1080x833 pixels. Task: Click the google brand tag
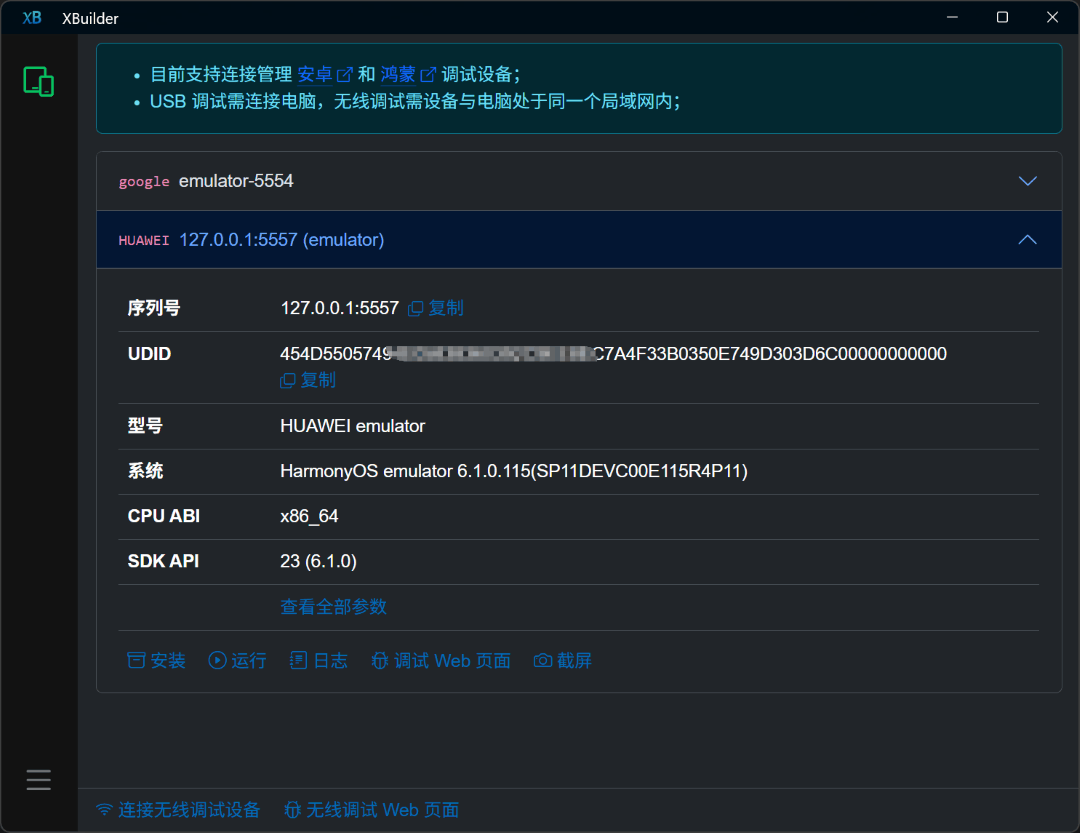(x=144, y=181)
